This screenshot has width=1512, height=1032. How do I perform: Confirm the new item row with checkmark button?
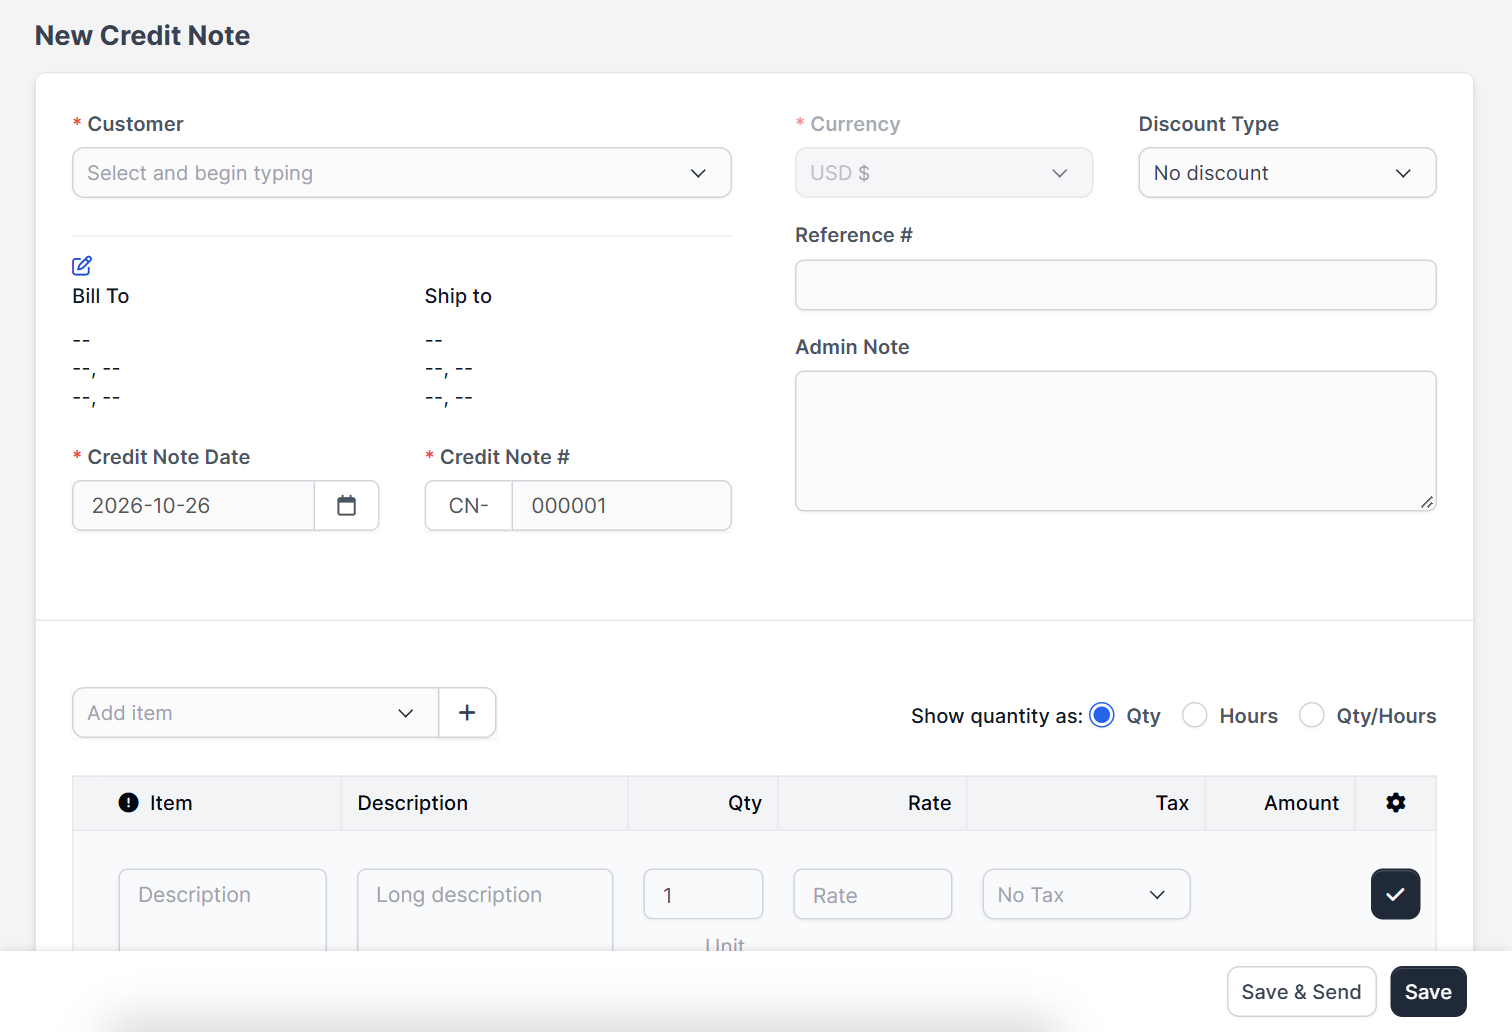coord(1395,894)
